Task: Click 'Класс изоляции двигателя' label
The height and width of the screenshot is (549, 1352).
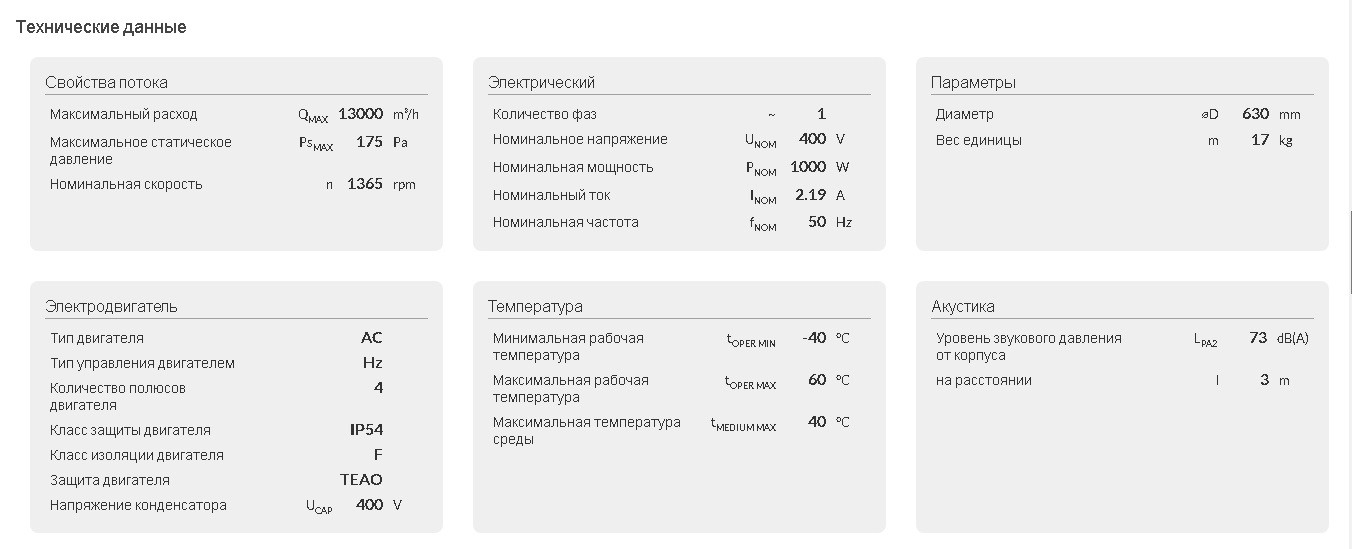Action: click(137, 455)
